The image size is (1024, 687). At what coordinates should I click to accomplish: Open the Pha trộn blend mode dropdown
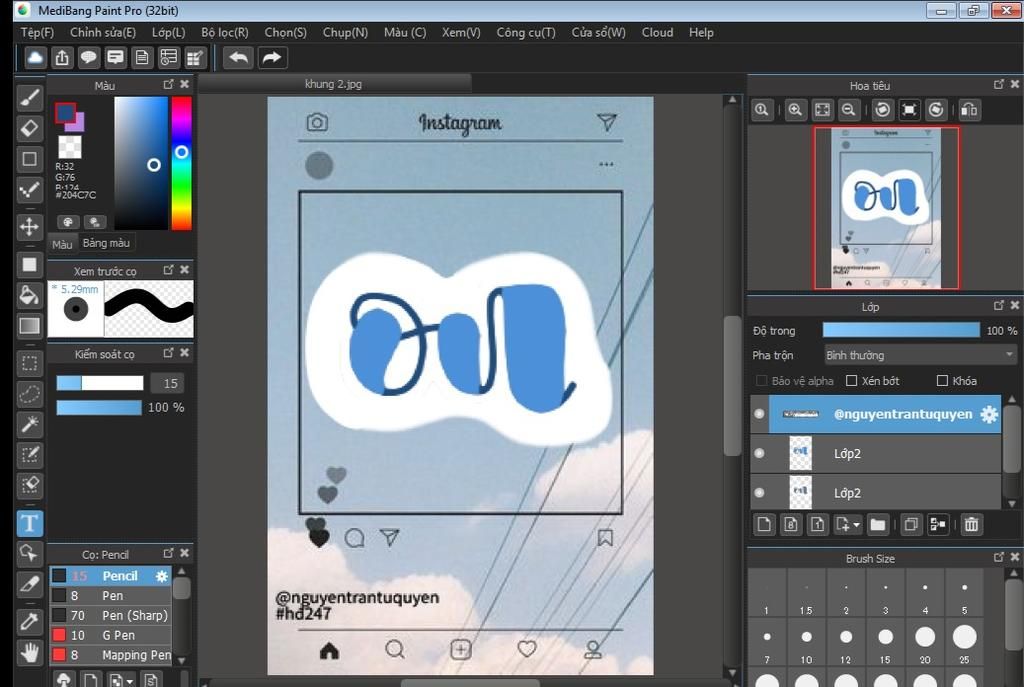[920, 355]
